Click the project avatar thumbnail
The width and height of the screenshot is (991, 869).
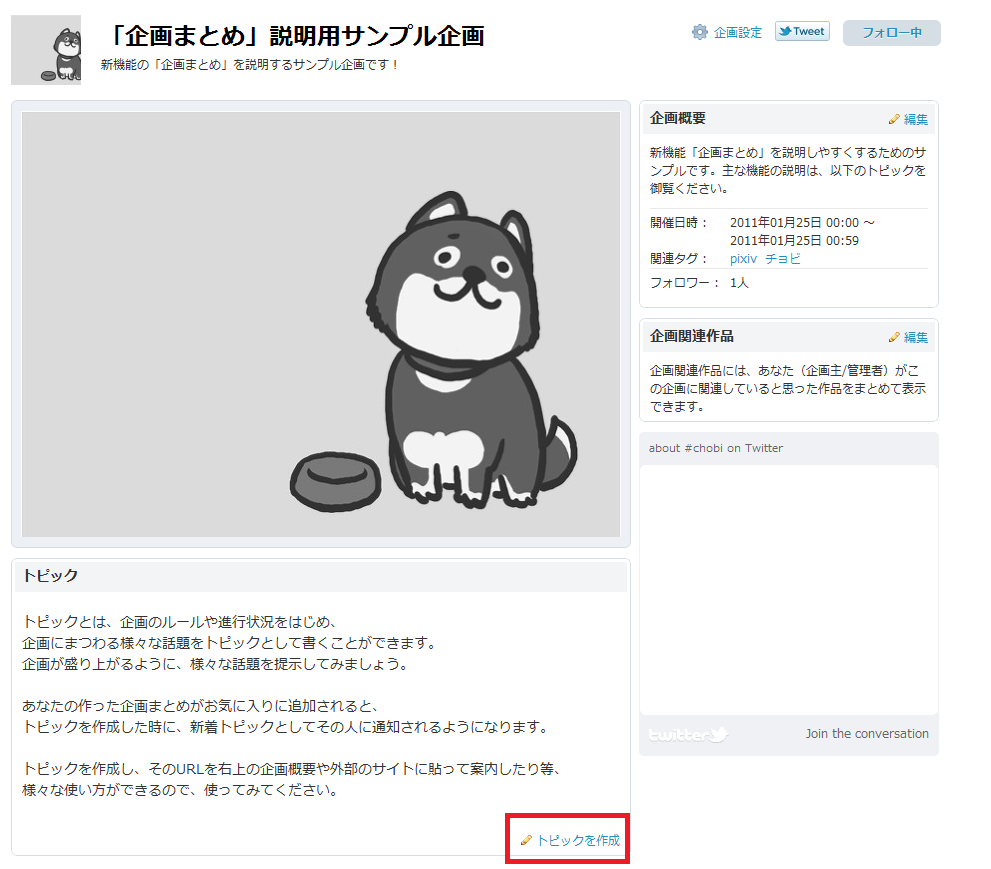click(x=46, y=48)
